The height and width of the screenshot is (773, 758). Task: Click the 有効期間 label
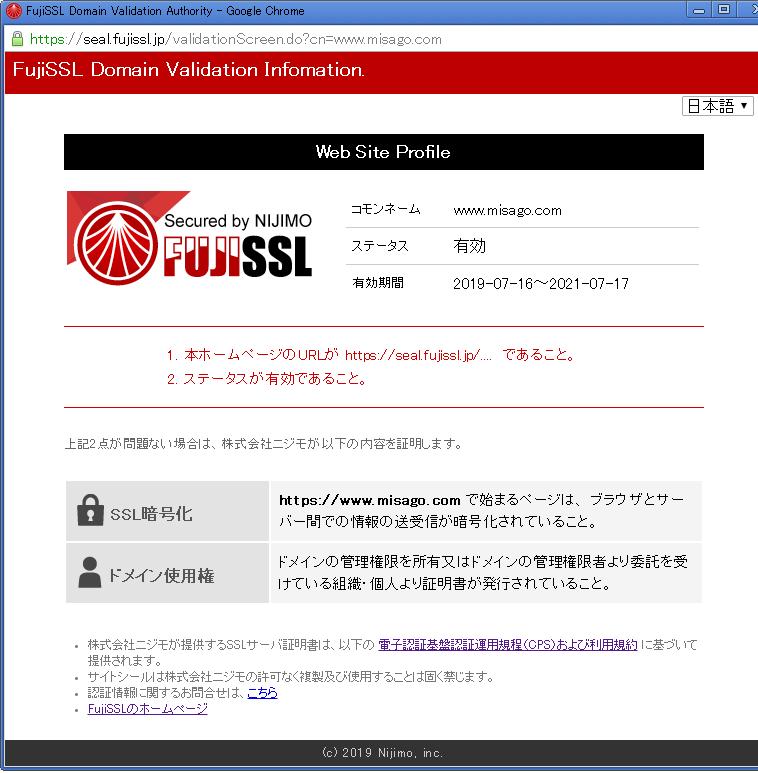378,282
